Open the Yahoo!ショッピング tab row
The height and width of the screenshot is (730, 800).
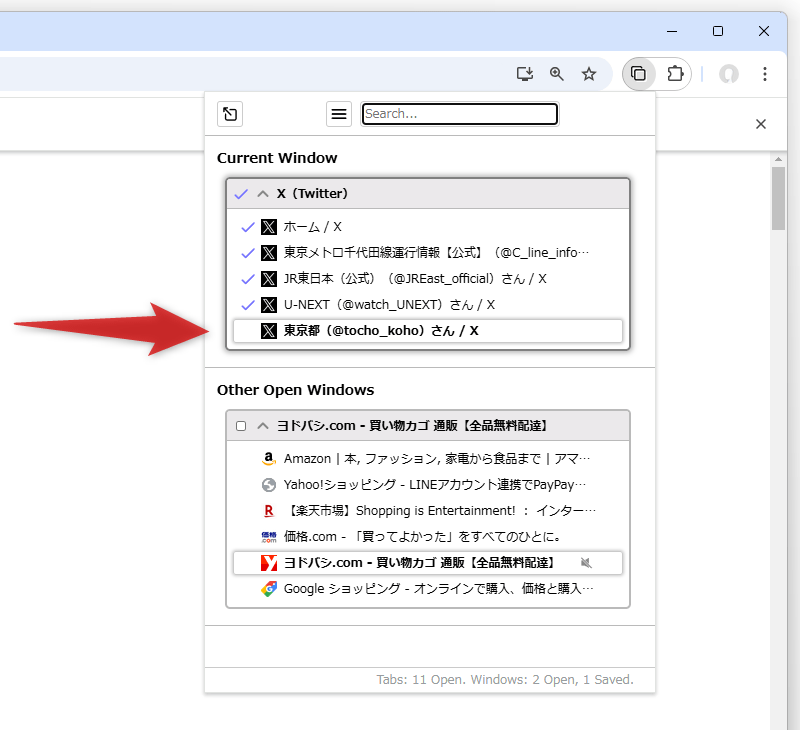point(428,485)
